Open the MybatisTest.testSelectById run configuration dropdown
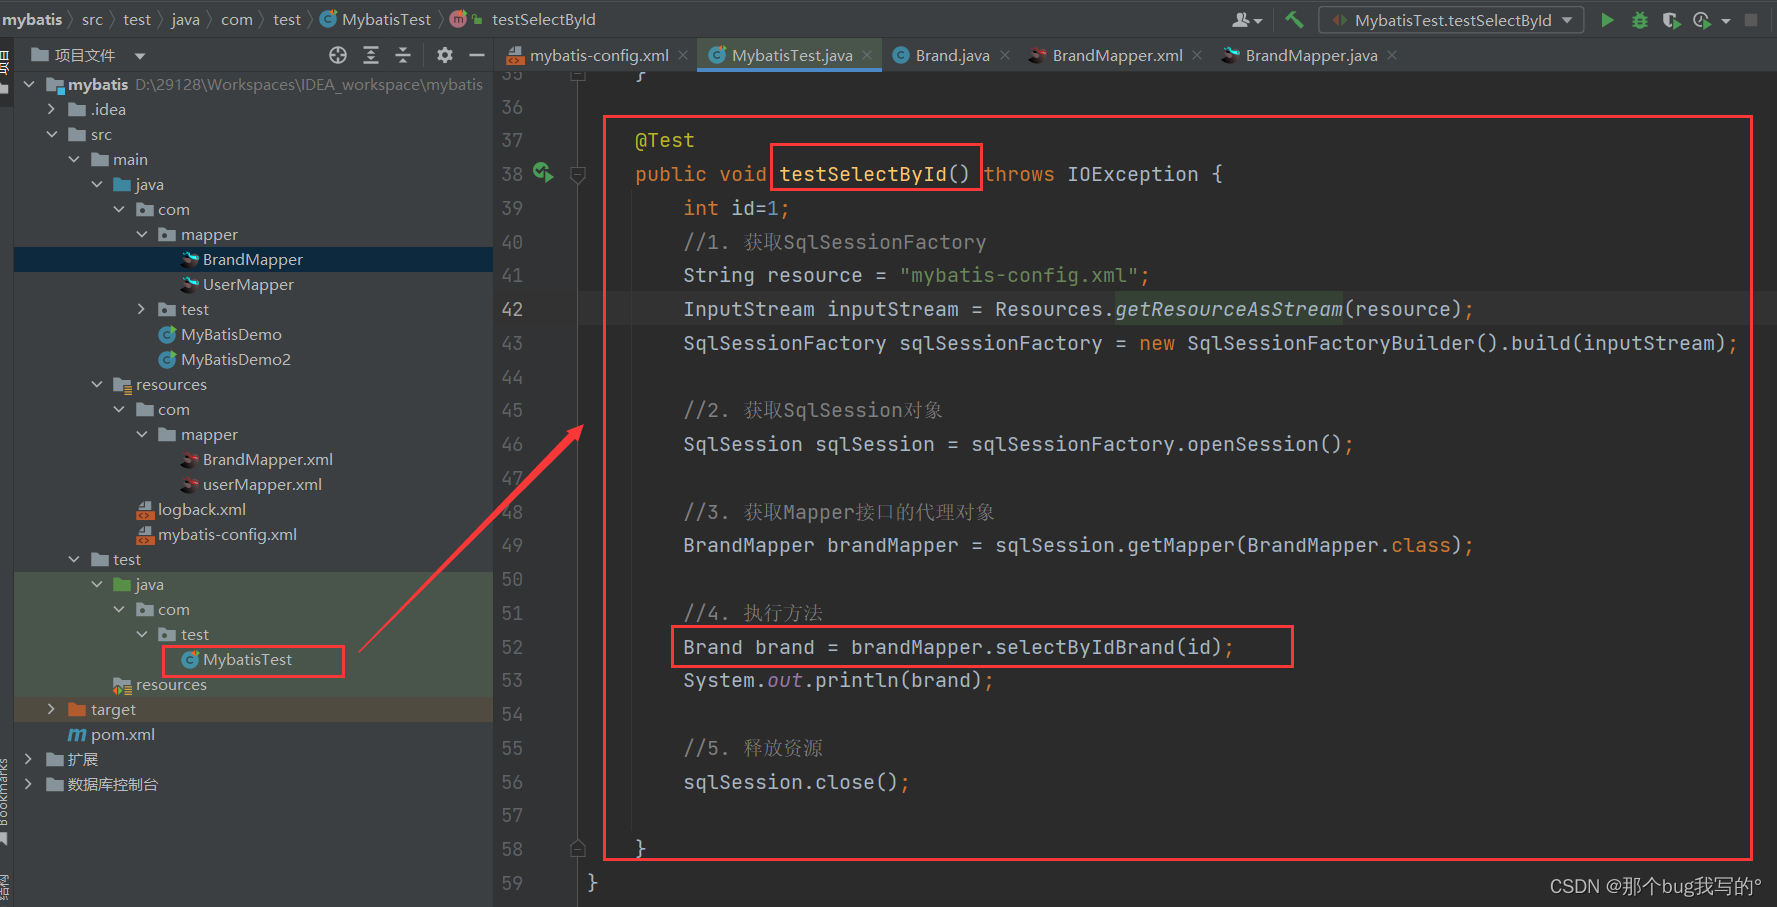 (1452, 20)
